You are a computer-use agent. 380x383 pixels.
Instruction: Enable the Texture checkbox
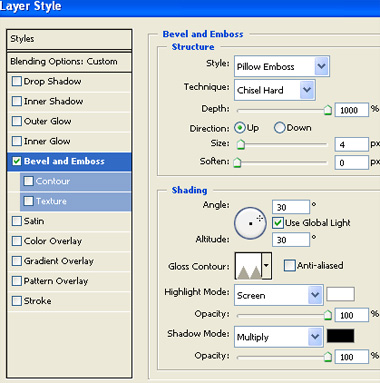29,201
